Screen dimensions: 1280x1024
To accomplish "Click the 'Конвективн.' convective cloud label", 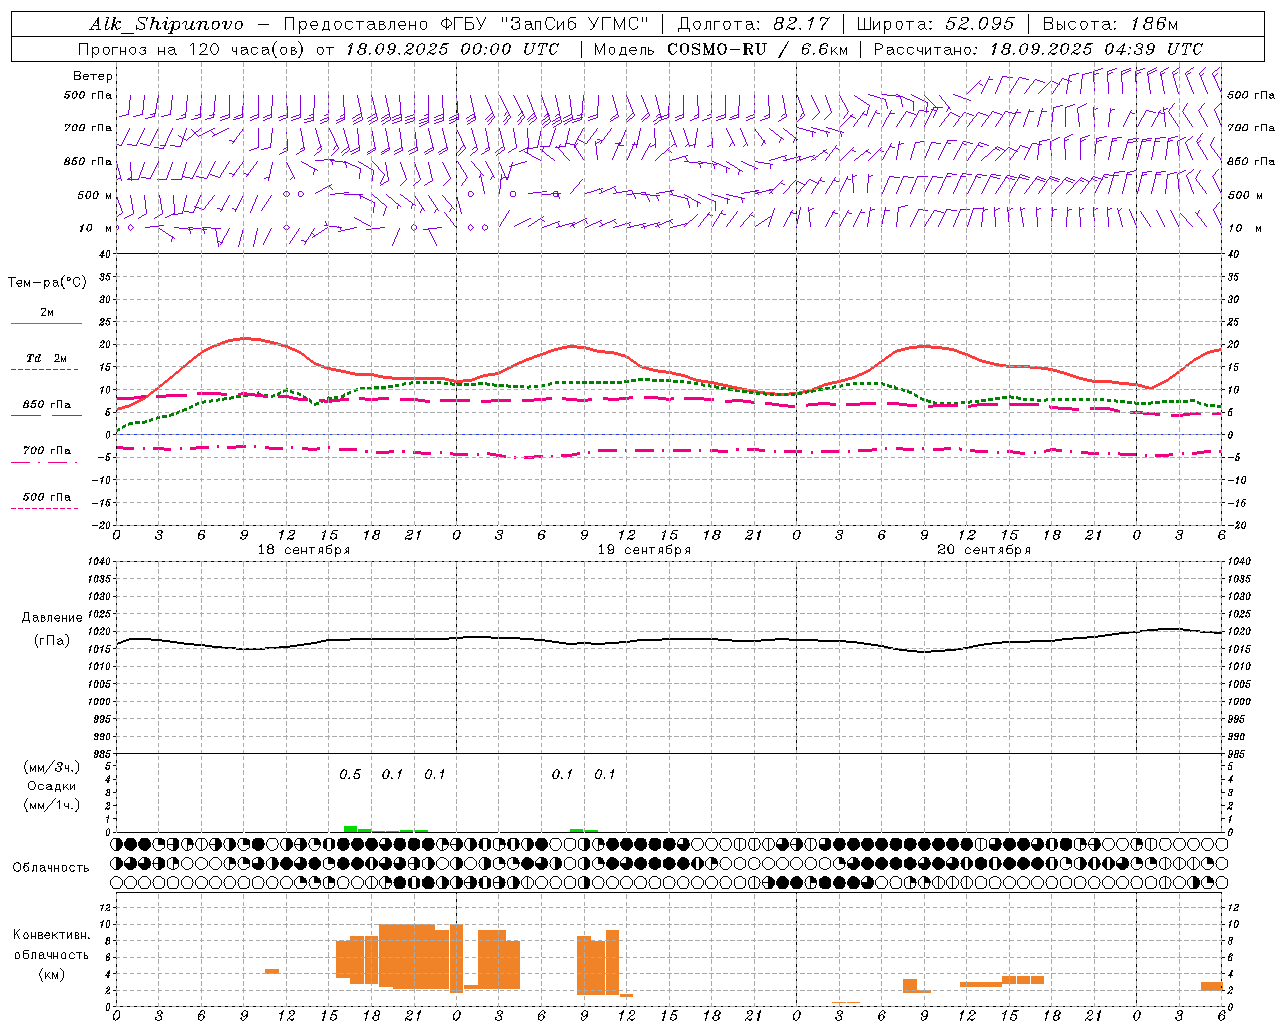I will click(52, 935).
